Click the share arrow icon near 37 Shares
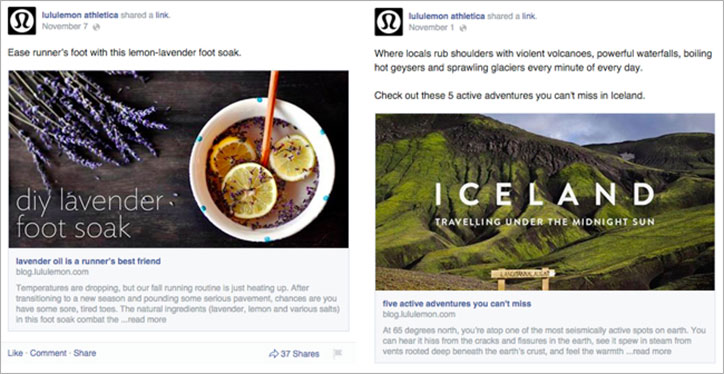724x374 pixels. click(x=273, y=354)
